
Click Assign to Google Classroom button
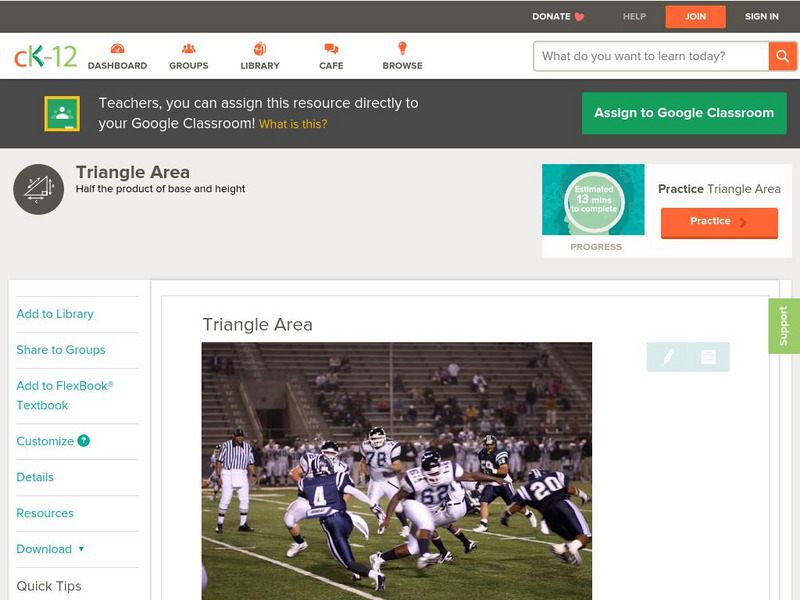pyautogui.click(x=684, y=113)
